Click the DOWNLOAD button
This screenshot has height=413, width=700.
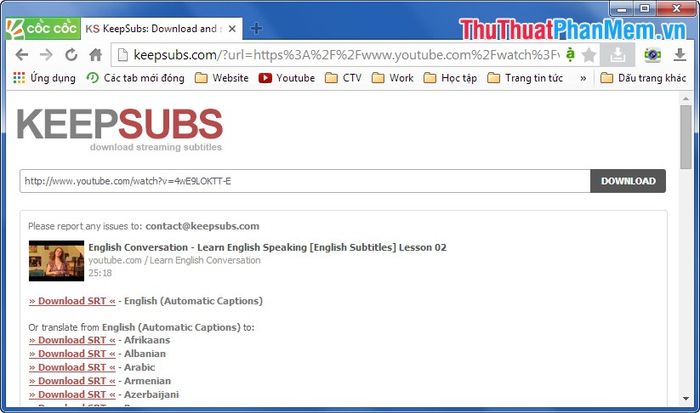pos(628,181)
